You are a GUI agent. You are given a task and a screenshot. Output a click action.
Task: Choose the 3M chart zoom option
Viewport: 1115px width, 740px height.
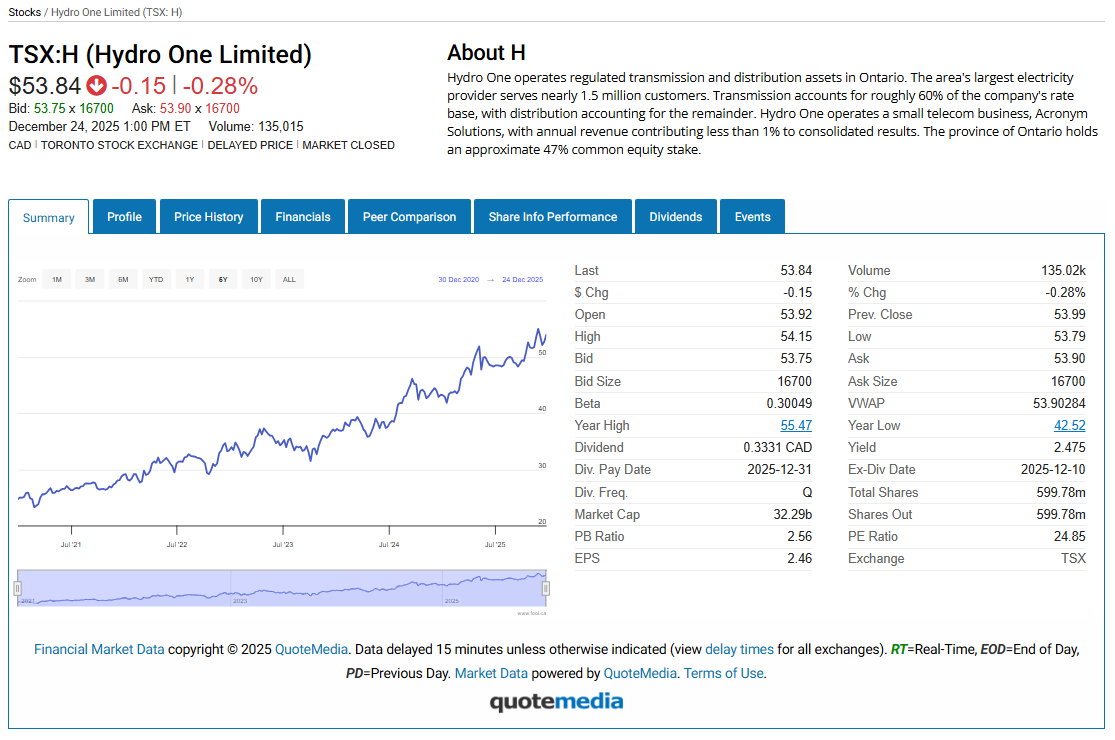[90, 280]
